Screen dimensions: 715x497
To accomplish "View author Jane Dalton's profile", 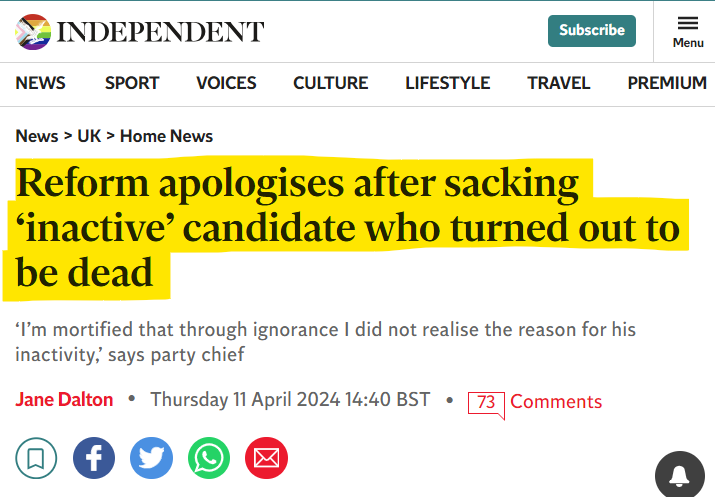I will pos(64,400).
